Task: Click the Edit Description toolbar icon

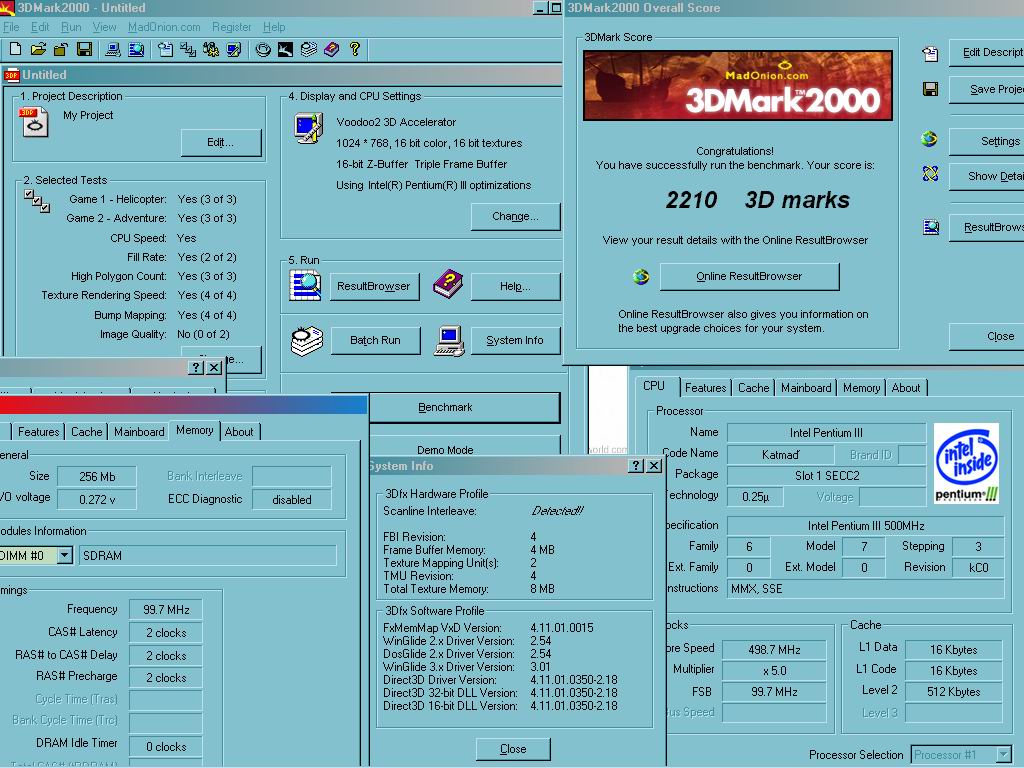Action: [x=165, y=49]
